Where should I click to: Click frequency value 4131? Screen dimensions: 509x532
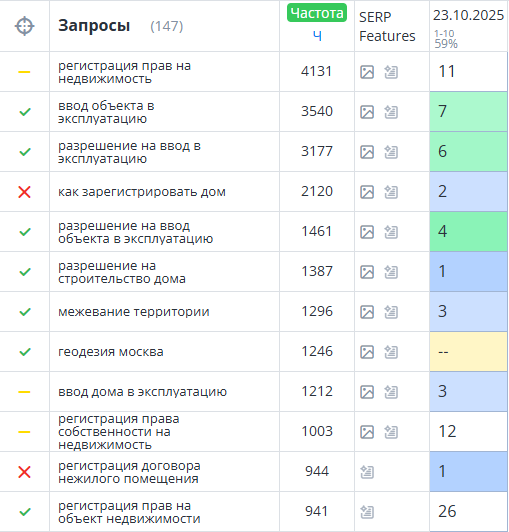pyautogui.click(x=316, y=72)
